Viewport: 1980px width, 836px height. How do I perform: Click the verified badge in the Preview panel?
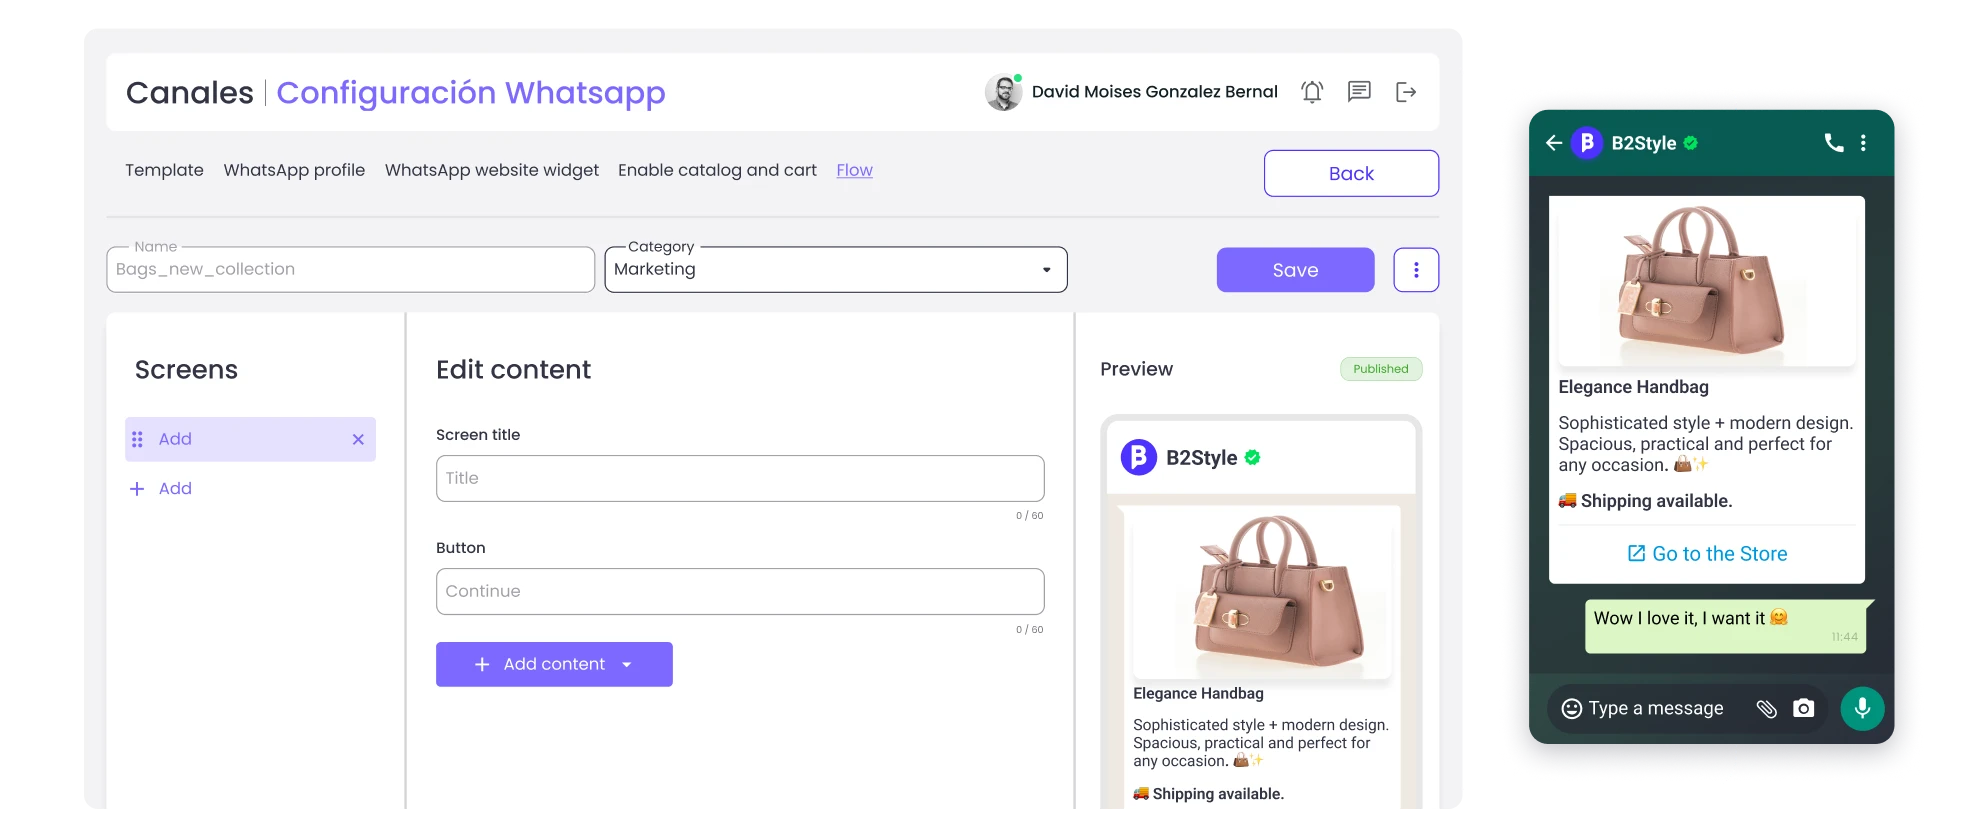[1253, 458]
